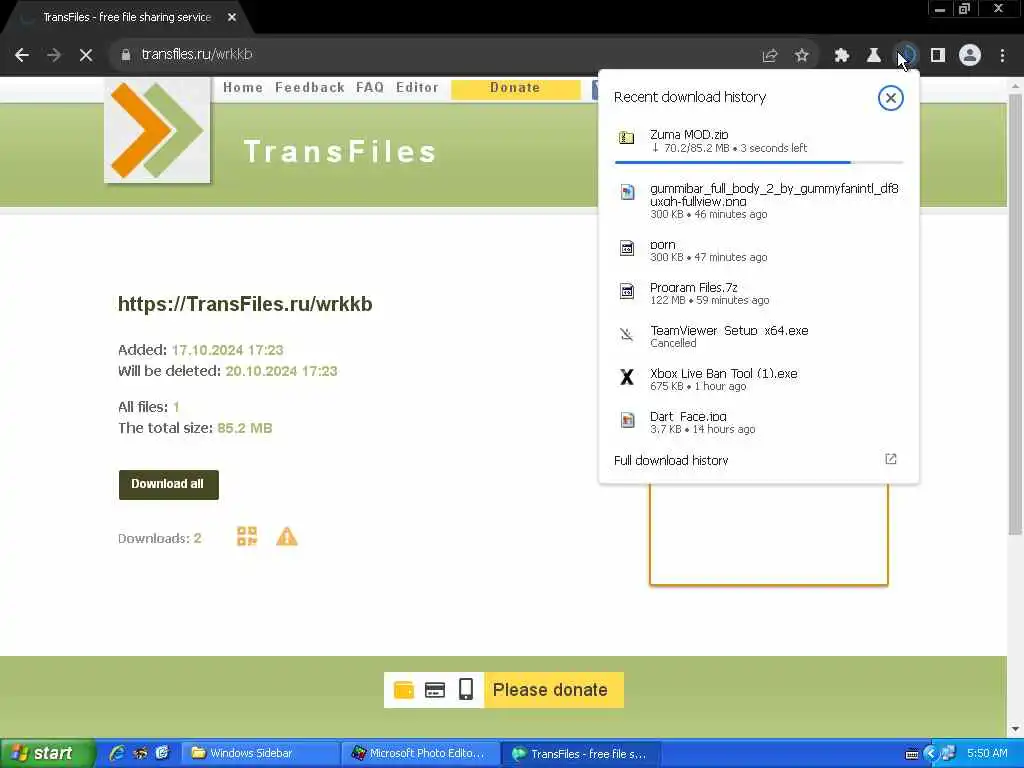Click the Dart_Face.jpg download entry
This screenshot has height=768, width=1024.
759,423
